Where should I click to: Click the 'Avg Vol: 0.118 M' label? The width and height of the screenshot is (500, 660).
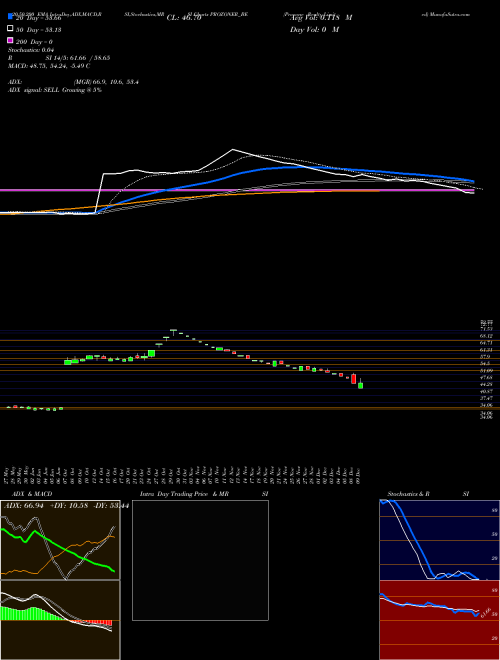[321, 18]
